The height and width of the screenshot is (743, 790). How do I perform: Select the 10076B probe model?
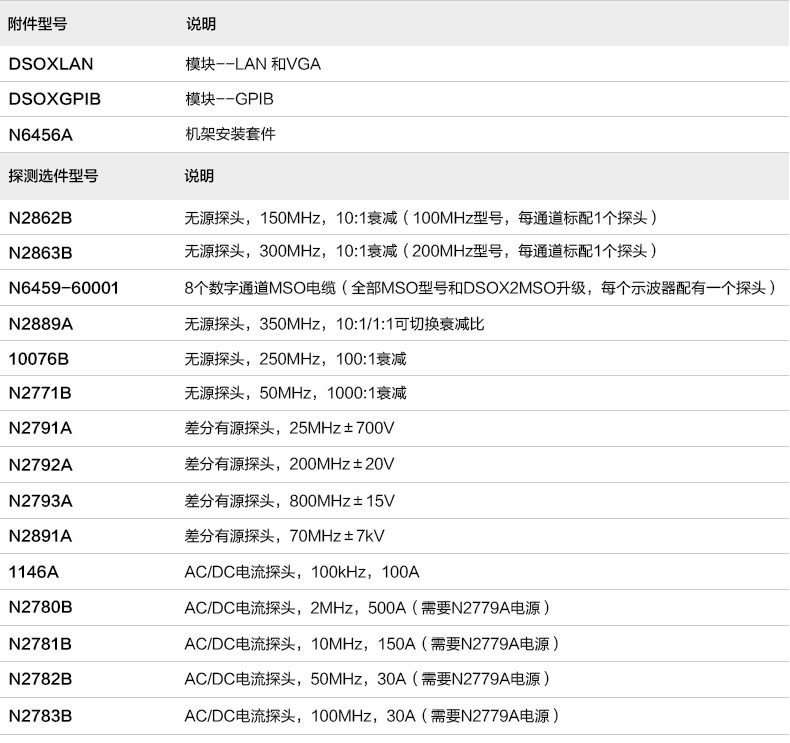click(38, 359)
